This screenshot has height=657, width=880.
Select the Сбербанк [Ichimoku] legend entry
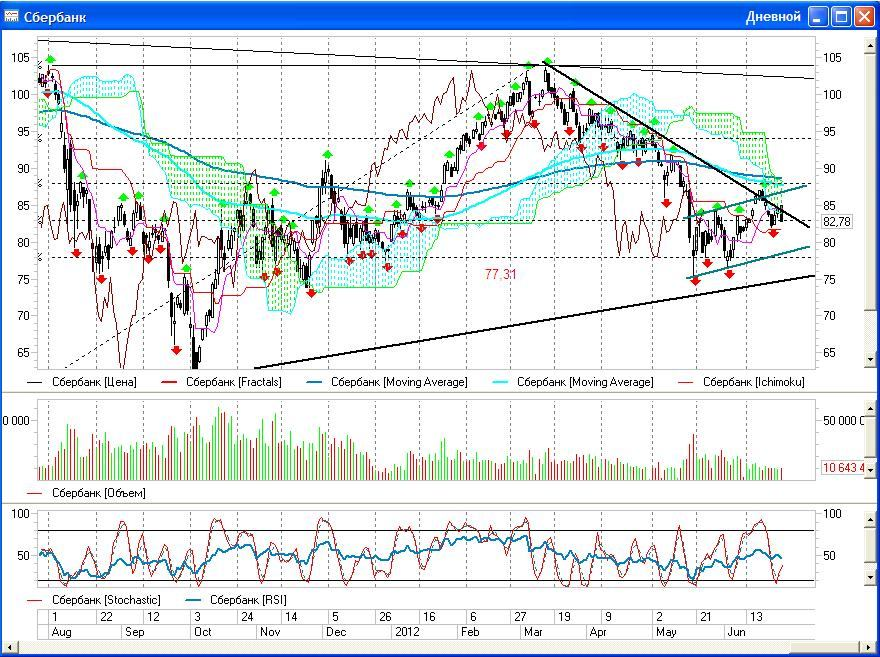pos(753,381)
